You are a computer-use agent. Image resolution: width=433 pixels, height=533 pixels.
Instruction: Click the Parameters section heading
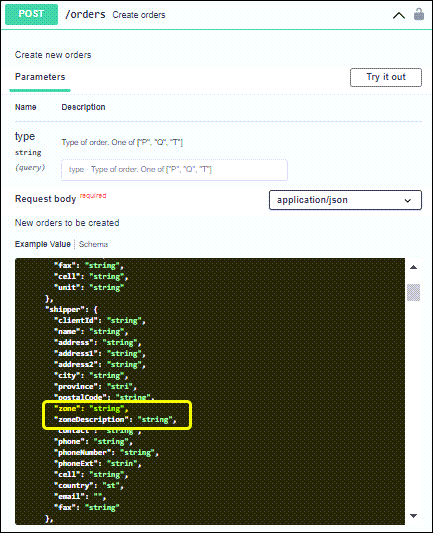pos(40,77)
